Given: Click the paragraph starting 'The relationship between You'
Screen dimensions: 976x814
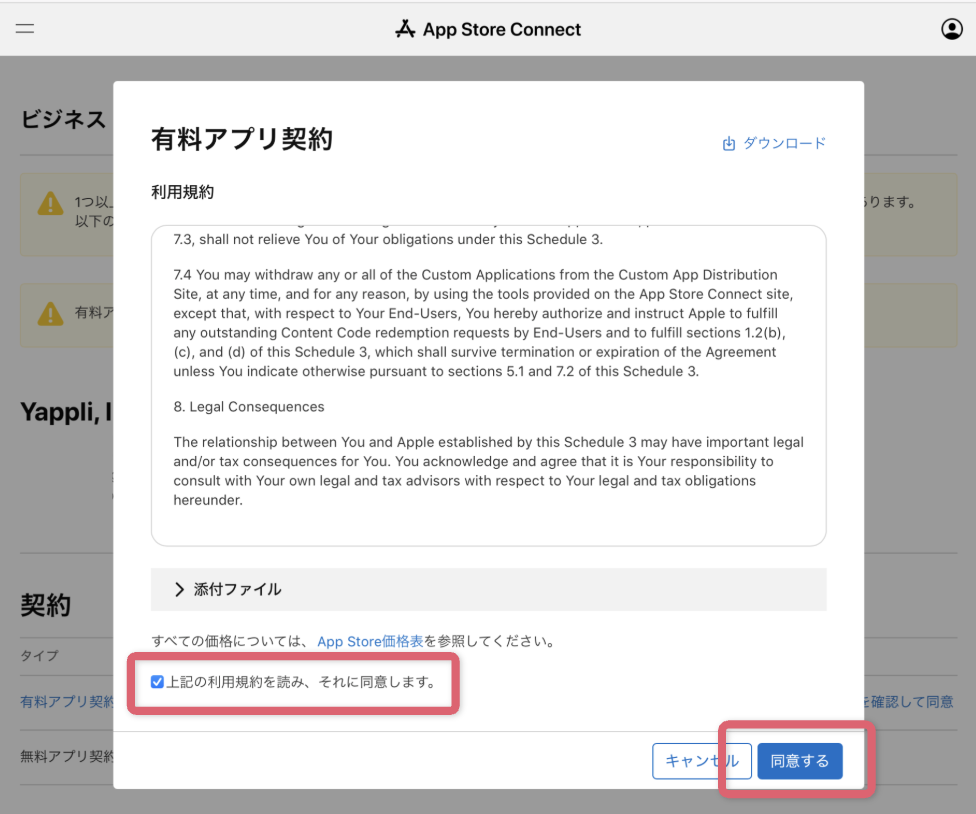Looking at the screenshot, I should tap(489, 471).
